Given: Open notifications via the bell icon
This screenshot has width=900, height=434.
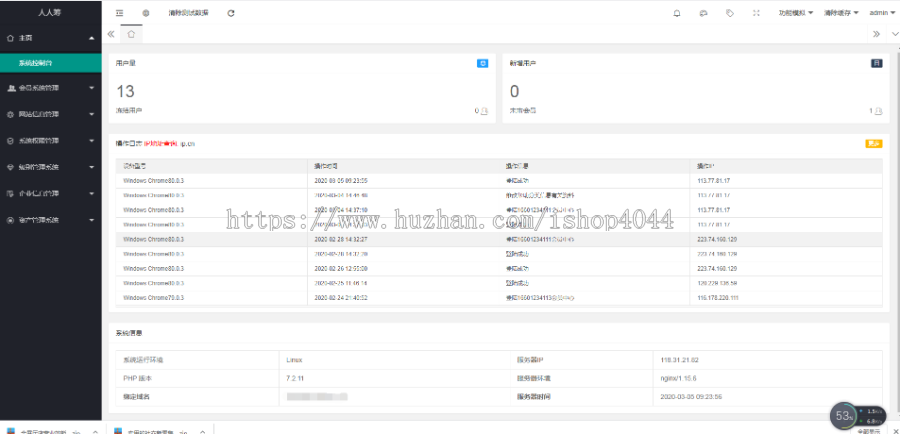Looking at the screenshot, I should pyautogui.click(x=677, y=13).
